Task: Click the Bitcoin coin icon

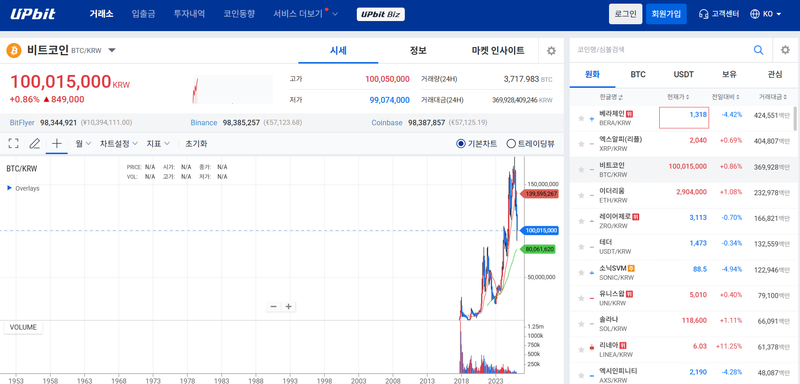Action: click(14, 50)
